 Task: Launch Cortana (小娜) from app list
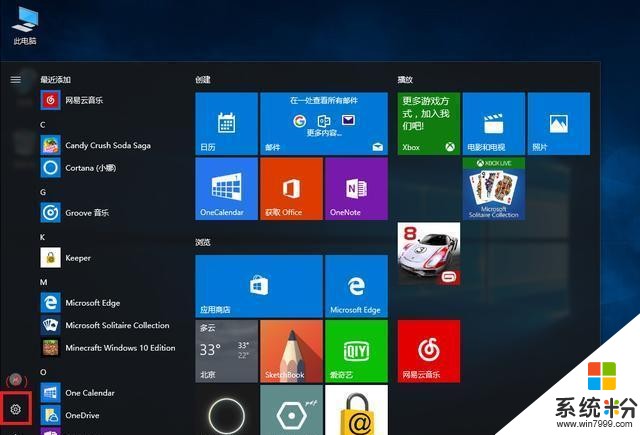point(110,168)
